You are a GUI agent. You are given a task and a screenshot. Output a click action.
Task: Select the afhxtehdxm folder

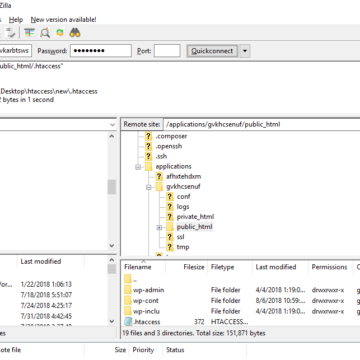tap(183, 176)
